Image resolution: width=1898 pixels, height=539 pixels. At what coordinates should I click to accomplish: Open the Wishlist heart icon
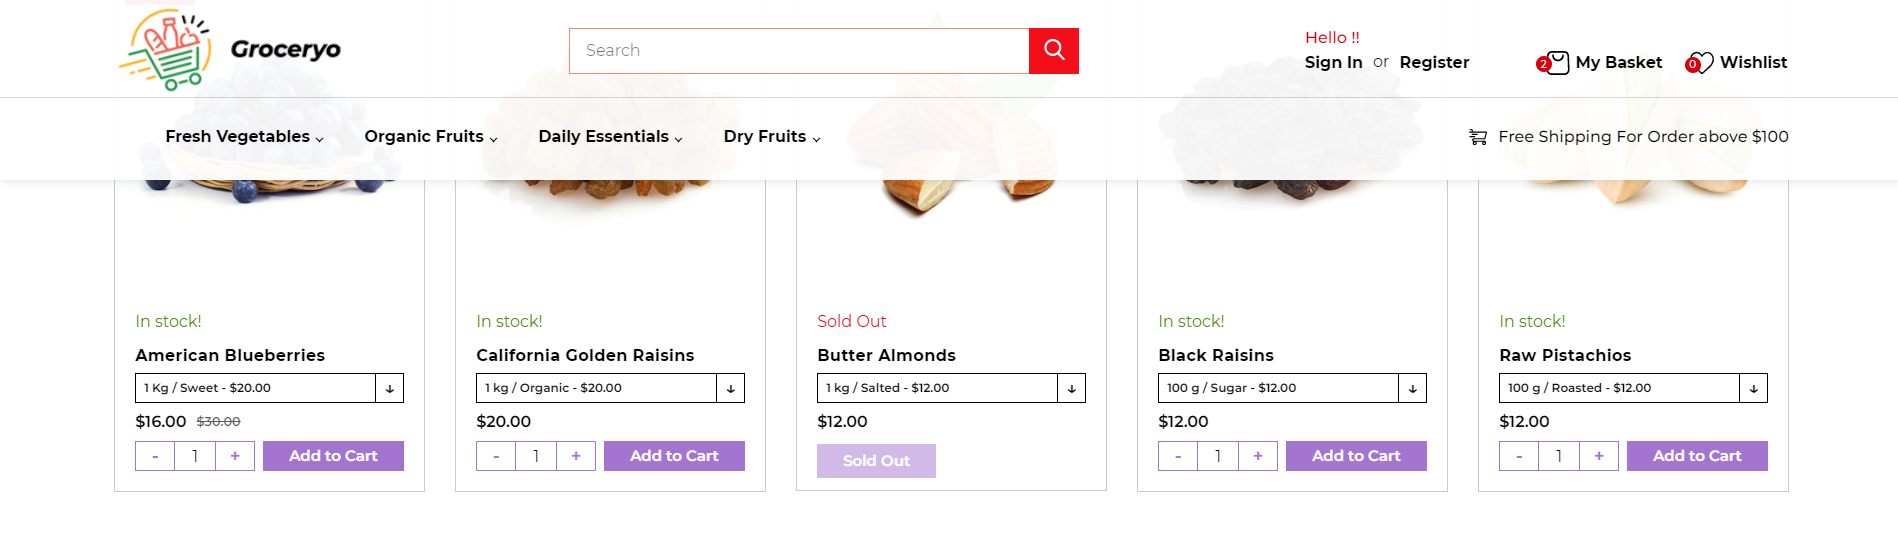click(x=1699, y=63)
